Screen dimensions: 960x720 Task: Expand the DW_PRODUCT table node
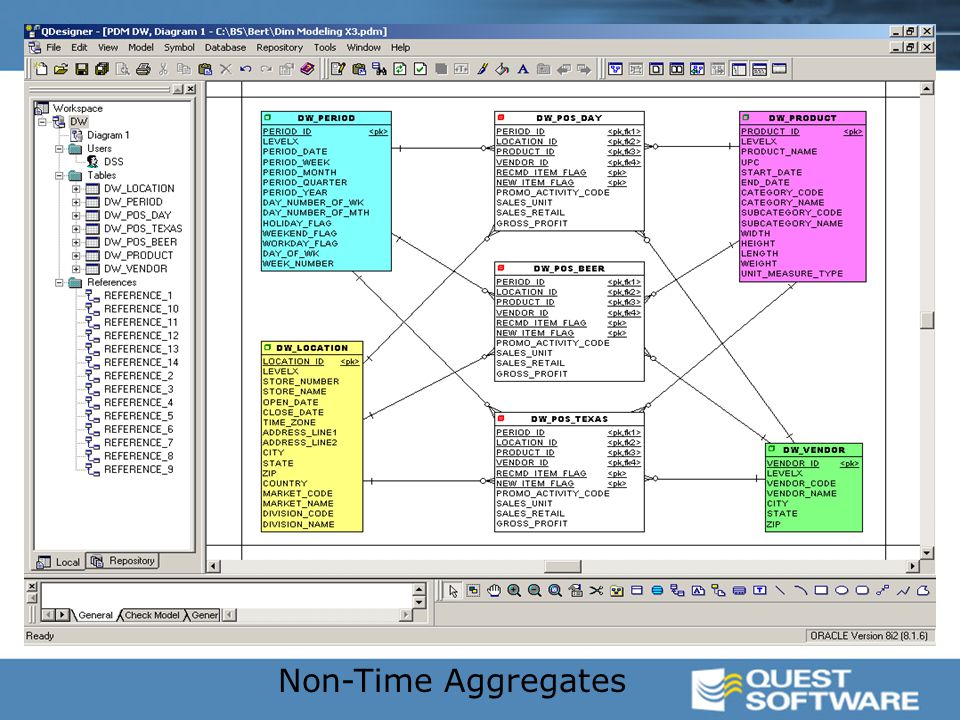click(x=76, y=256)
